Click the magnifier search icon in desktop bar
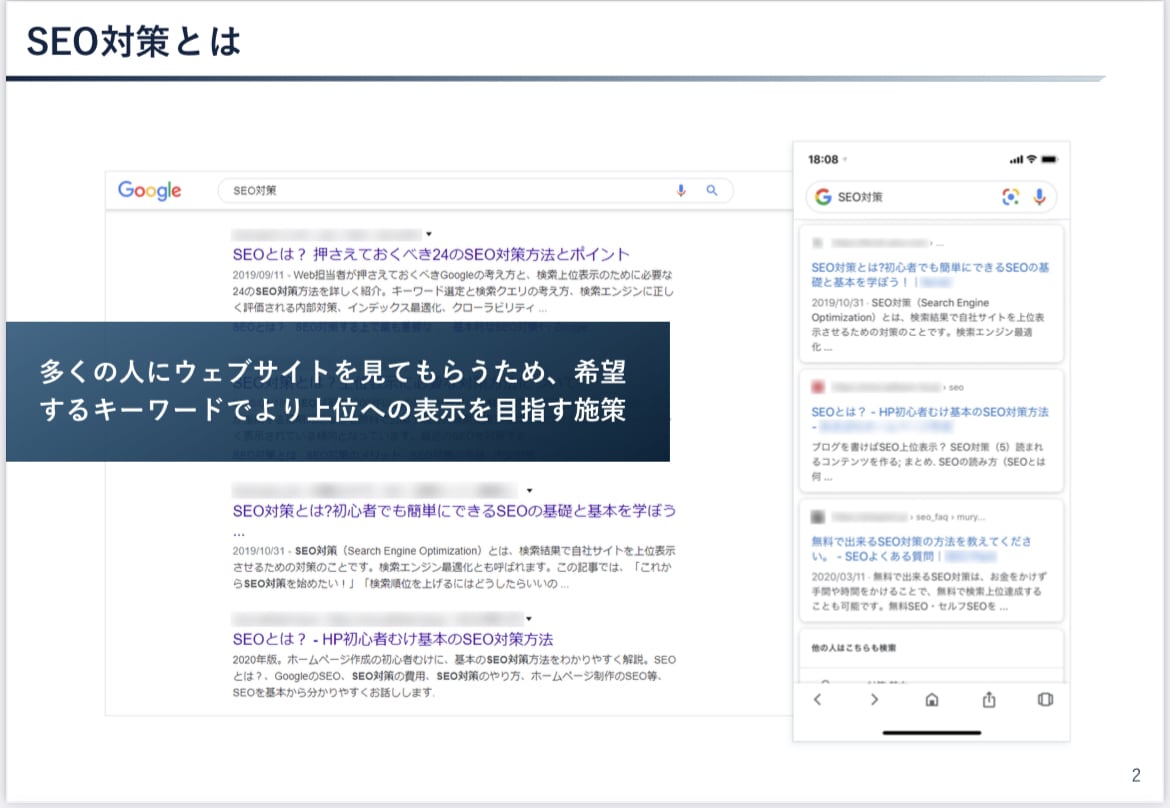 712,190
